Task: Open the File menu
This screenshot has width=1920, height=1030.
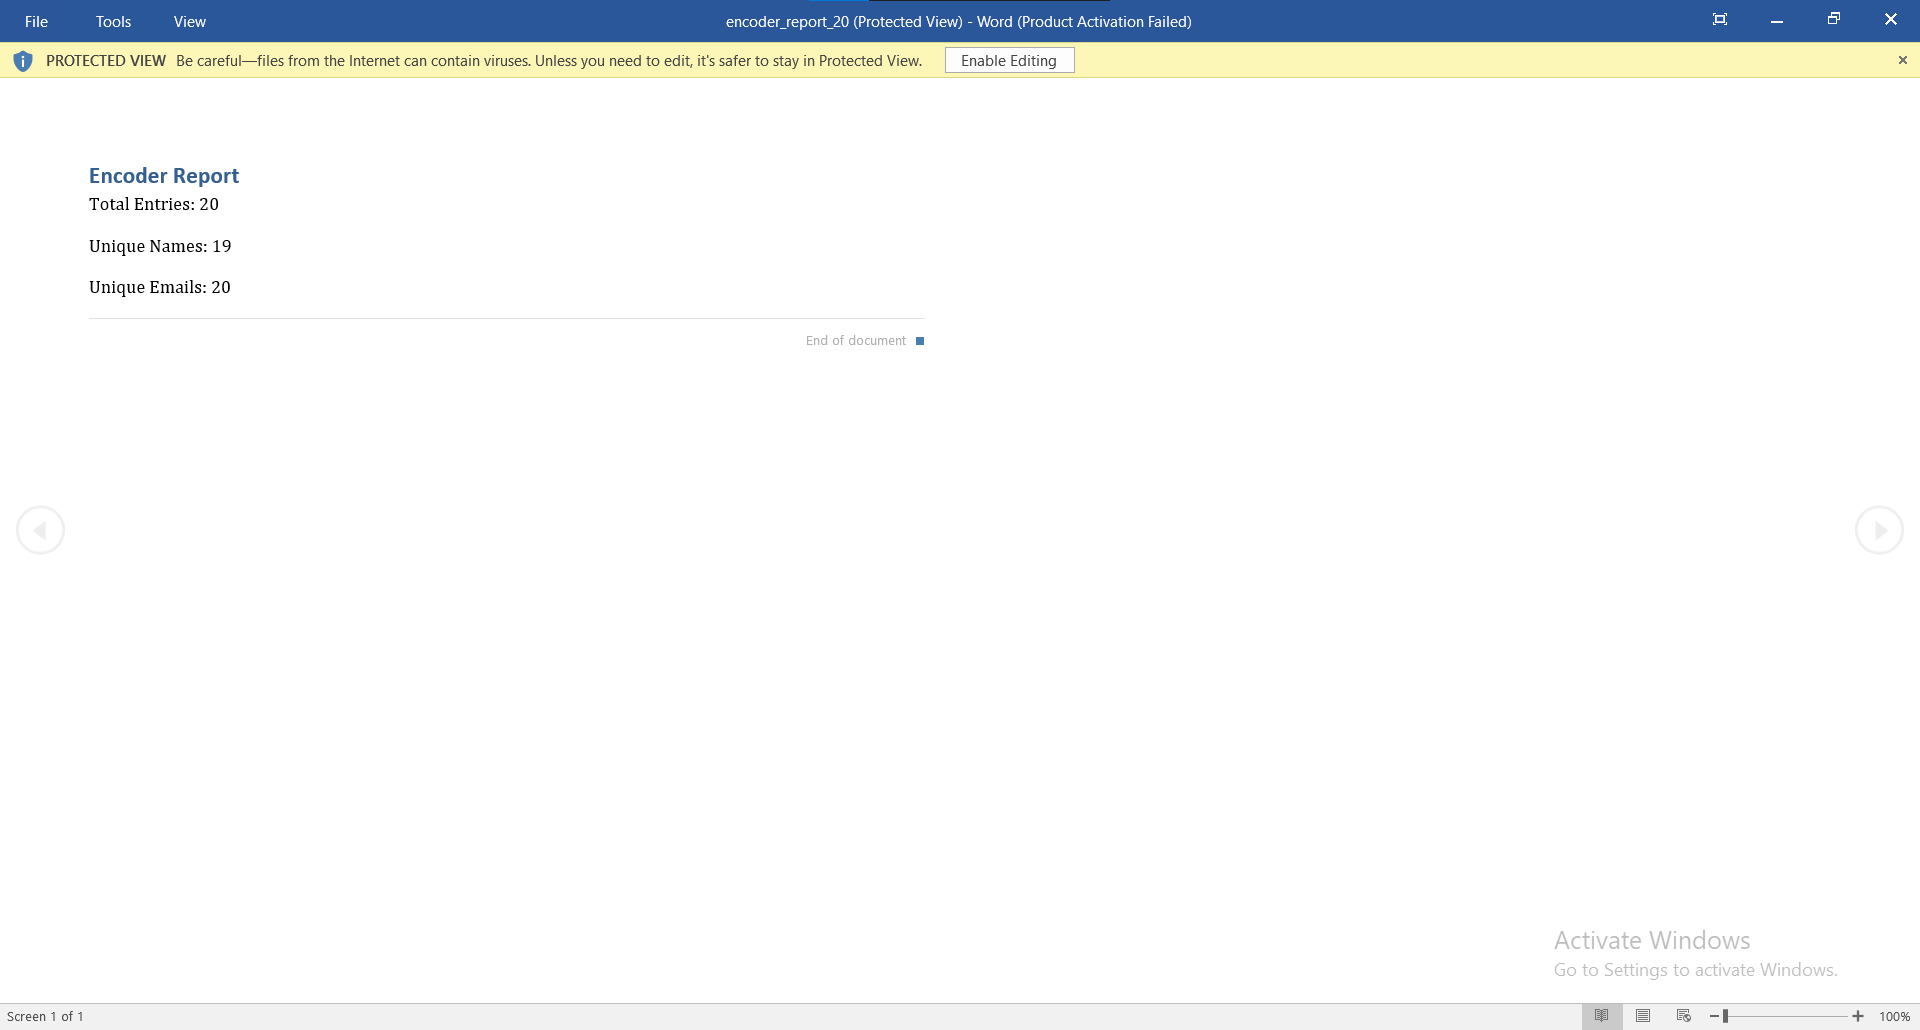Action: pyautogui.click(x=36, y=21)
